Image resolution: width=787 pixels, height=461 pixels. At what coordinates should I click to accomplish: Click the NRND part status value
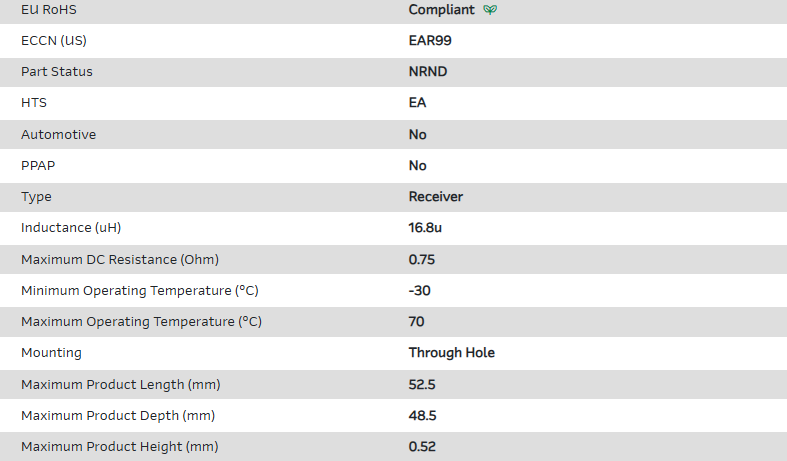point(428,72)
